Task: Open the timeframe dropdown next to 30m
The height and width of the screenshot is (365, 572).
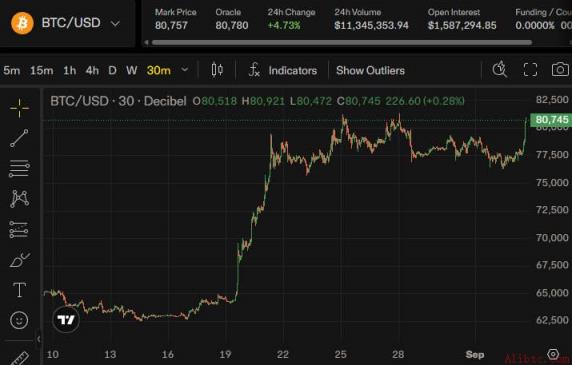Action: 185,69
